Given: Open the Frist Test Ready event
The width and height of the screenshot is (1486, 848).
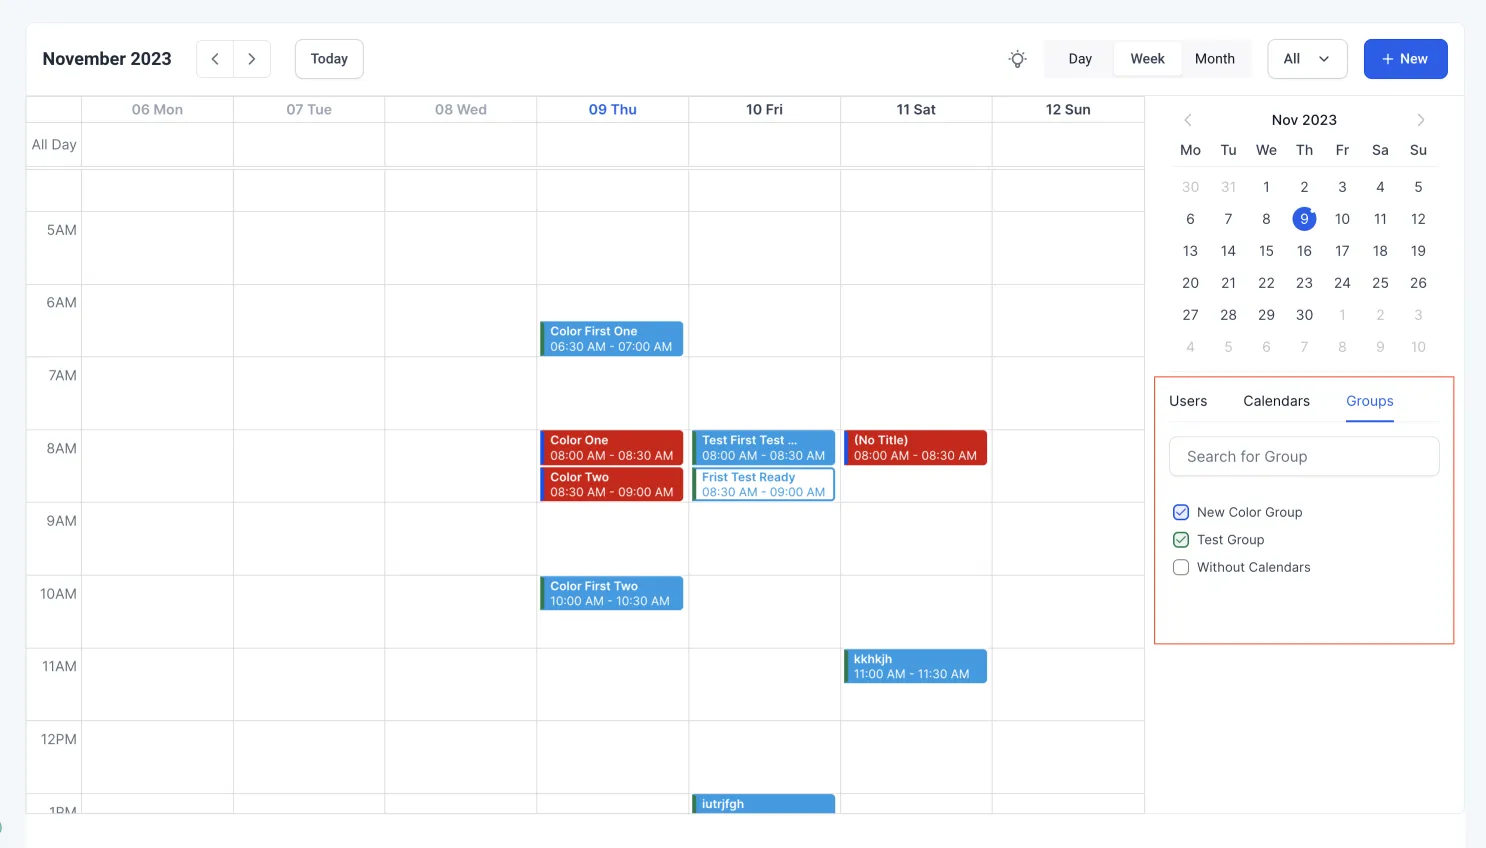Looking at the screenshot, I should click(x=763, y=485).
